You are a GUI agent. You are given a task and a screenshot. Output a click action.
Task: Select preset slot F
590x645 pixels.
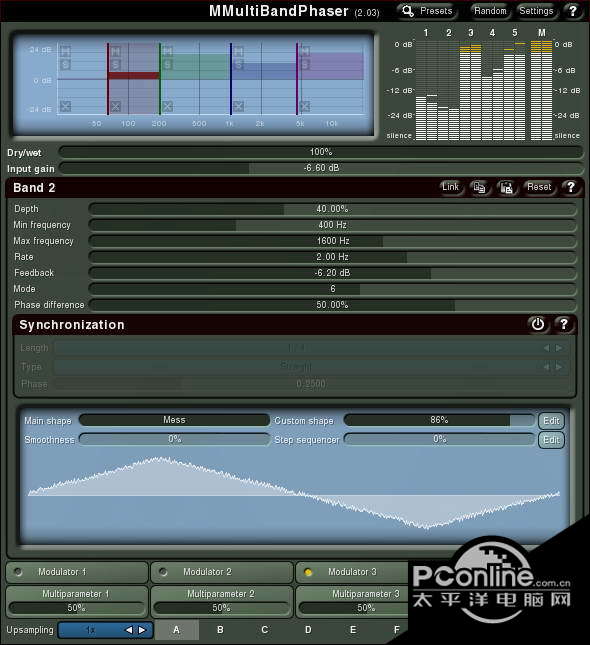tap(397, 630)
